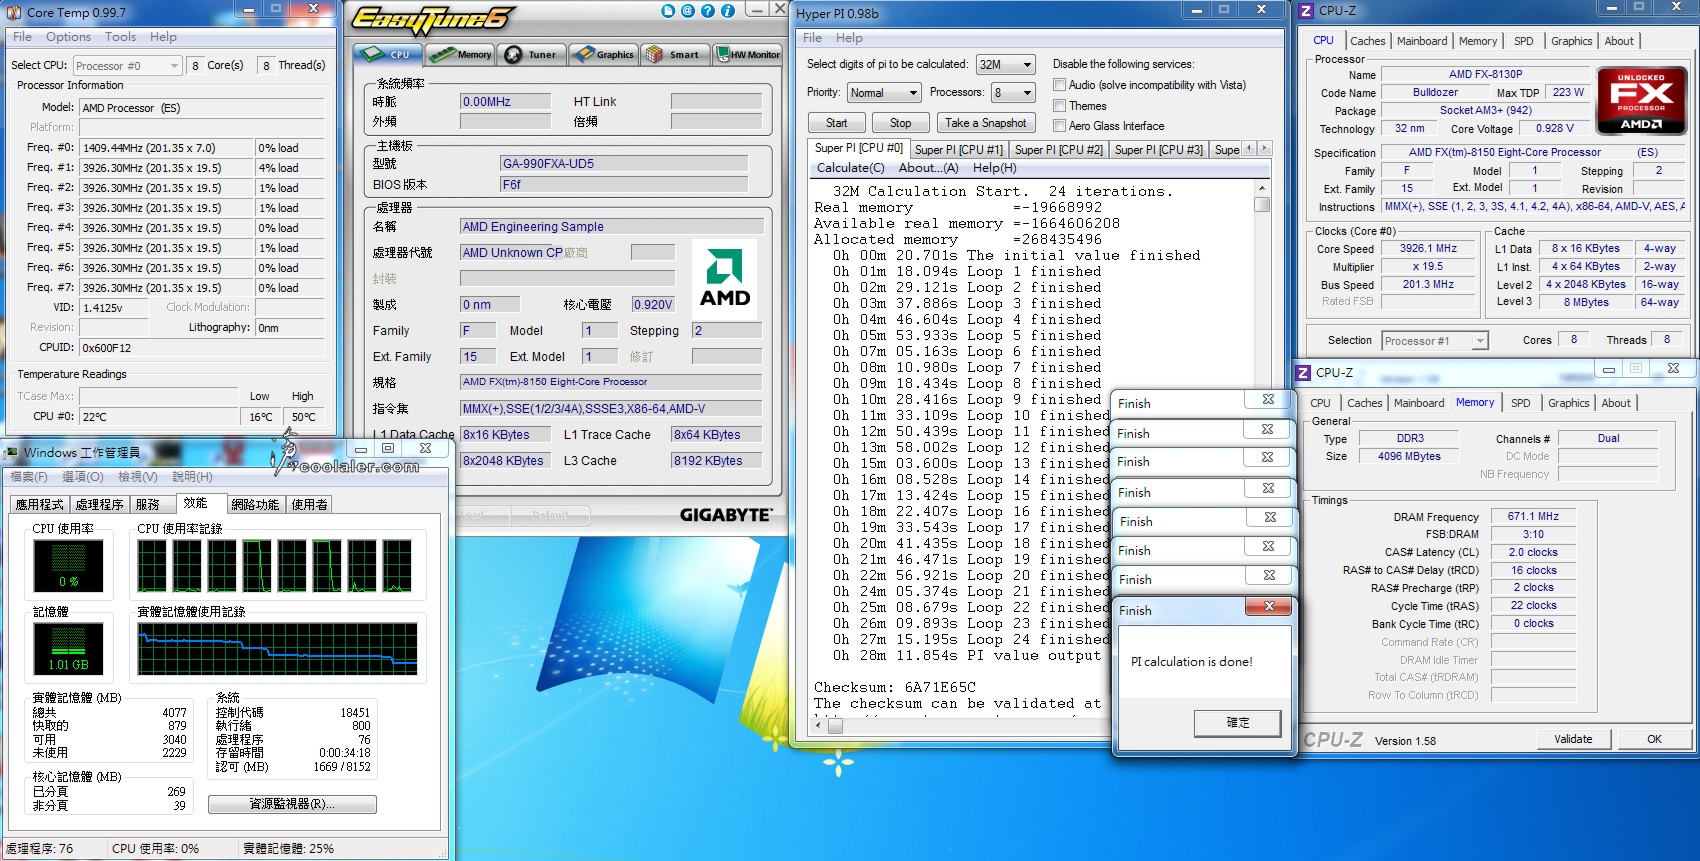Screen dimensions: 1700x861
Task: Click the Hyper PI log horizontal scrollbar track
Action: [970, 726]
